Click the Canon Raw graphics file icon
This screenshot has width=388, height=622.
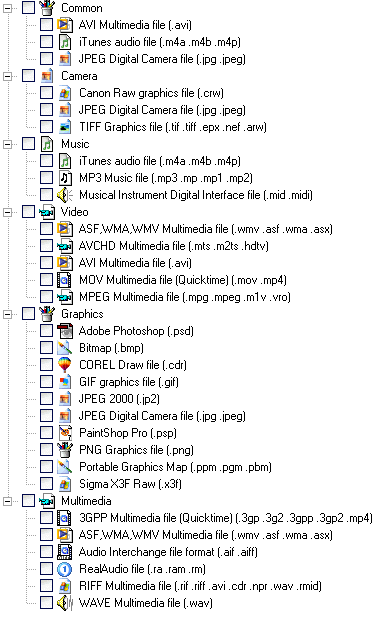click(65, 93)
